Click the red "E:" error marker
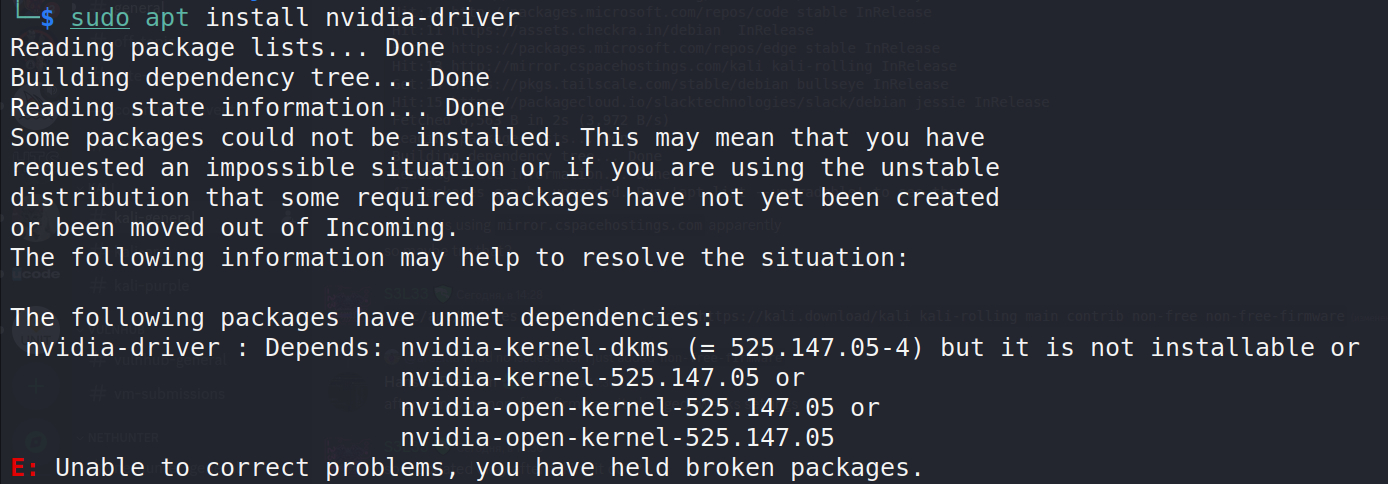1388x484 pixels. [x=25, y=468]
